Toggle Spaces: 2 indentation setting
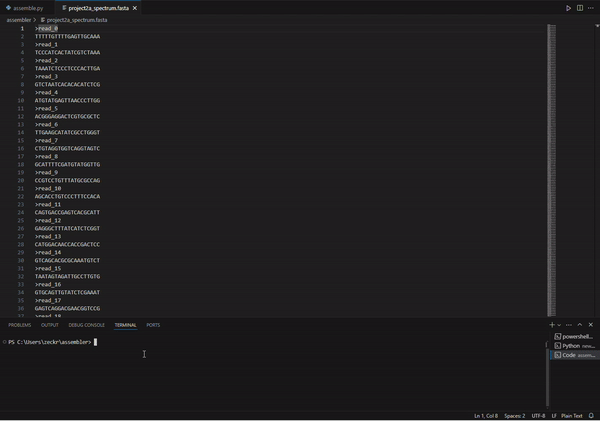600x421 pixels. [x=514, y=415]
